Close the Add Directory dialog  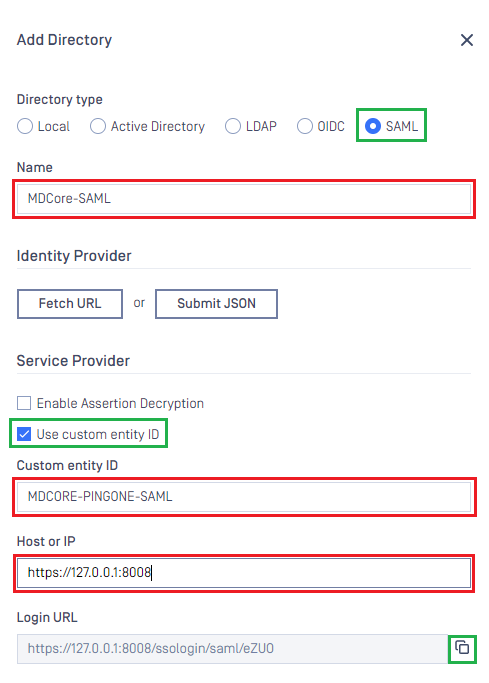[x=467, y=40]
